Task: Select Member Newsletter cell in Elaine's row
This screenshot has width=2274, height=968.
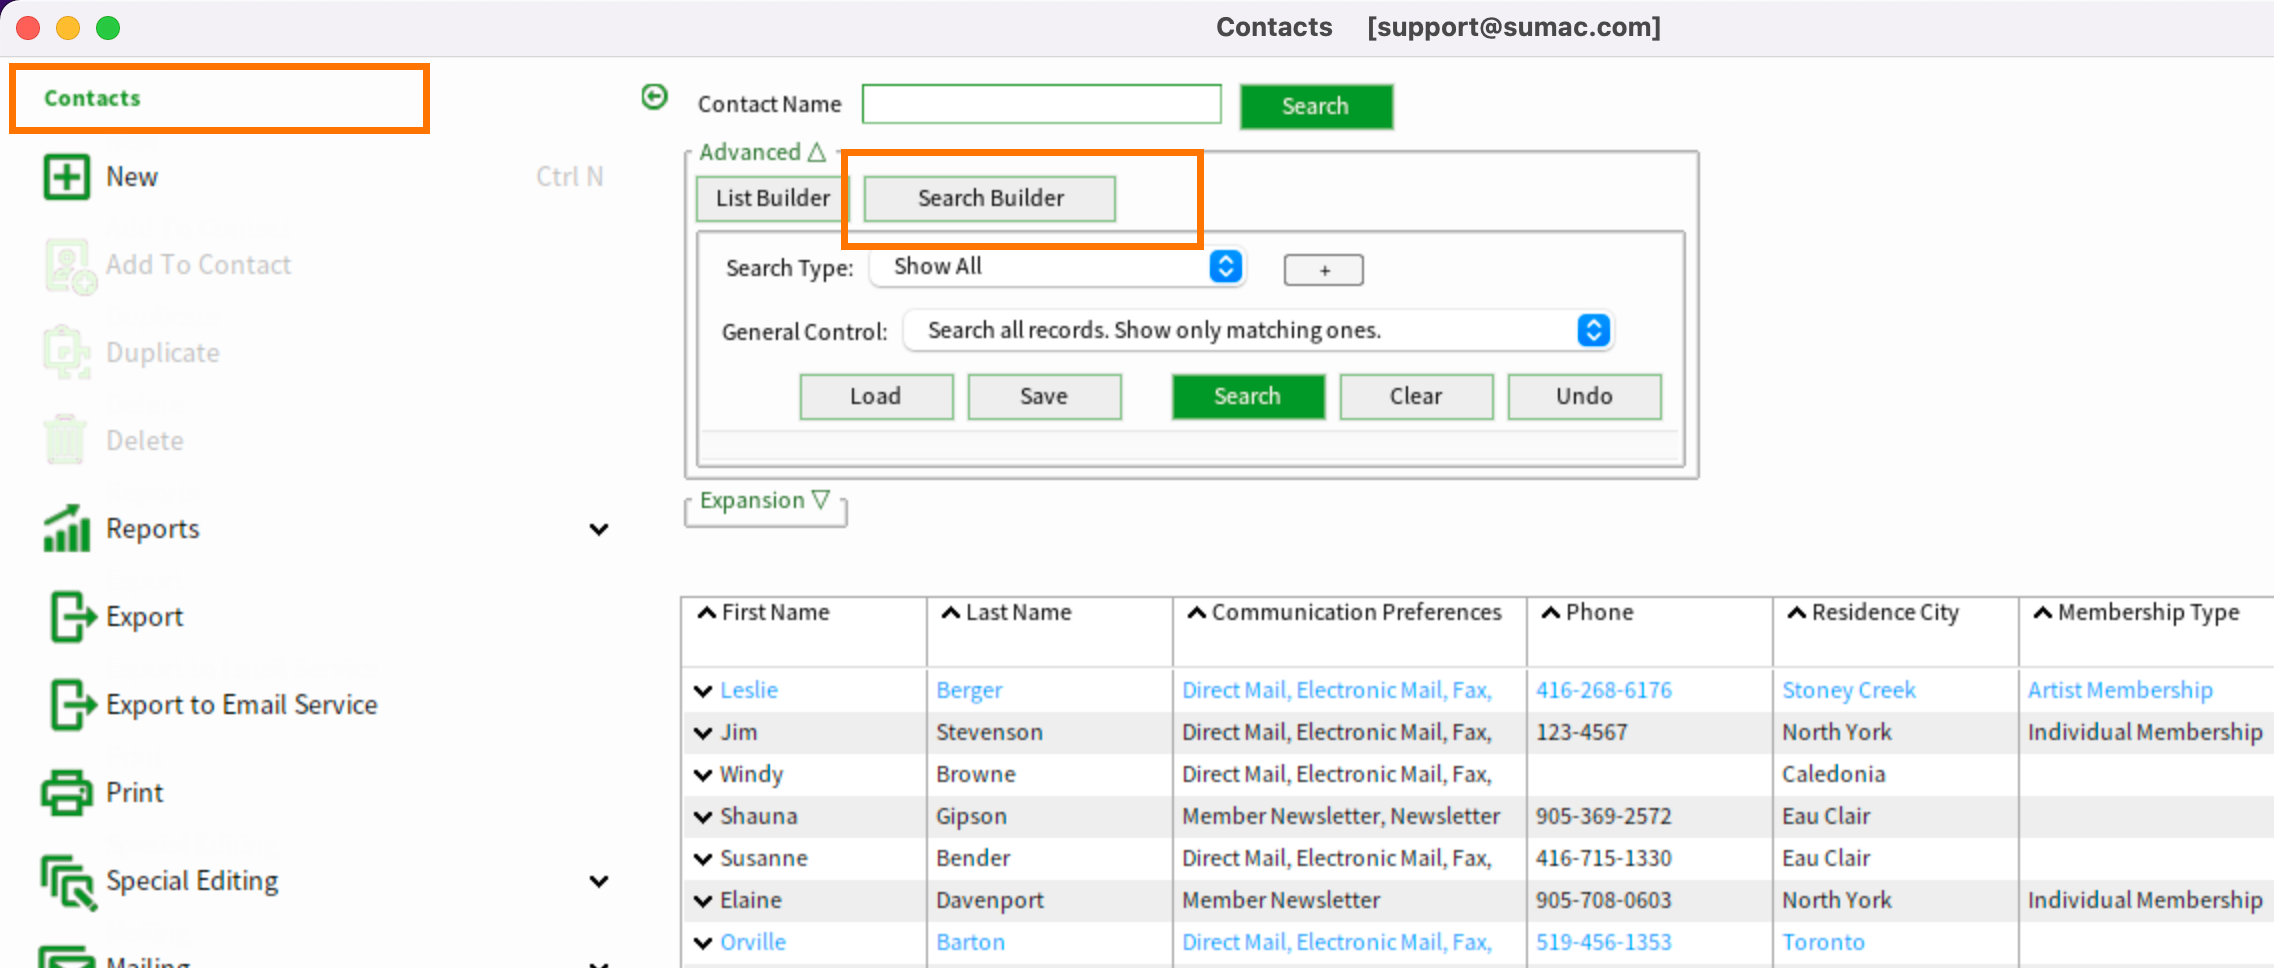Action: 1281,900
